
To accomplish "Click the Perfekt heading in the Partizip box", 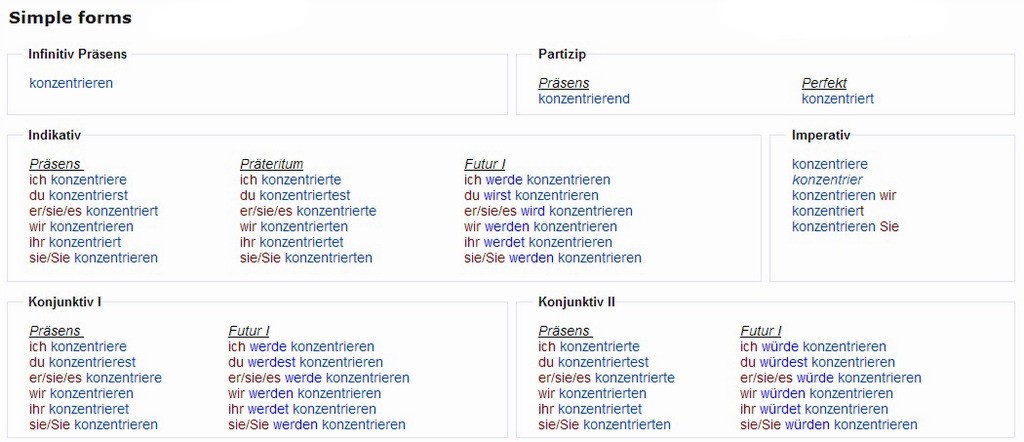I will pyautogui.click(x=824, y=83).
